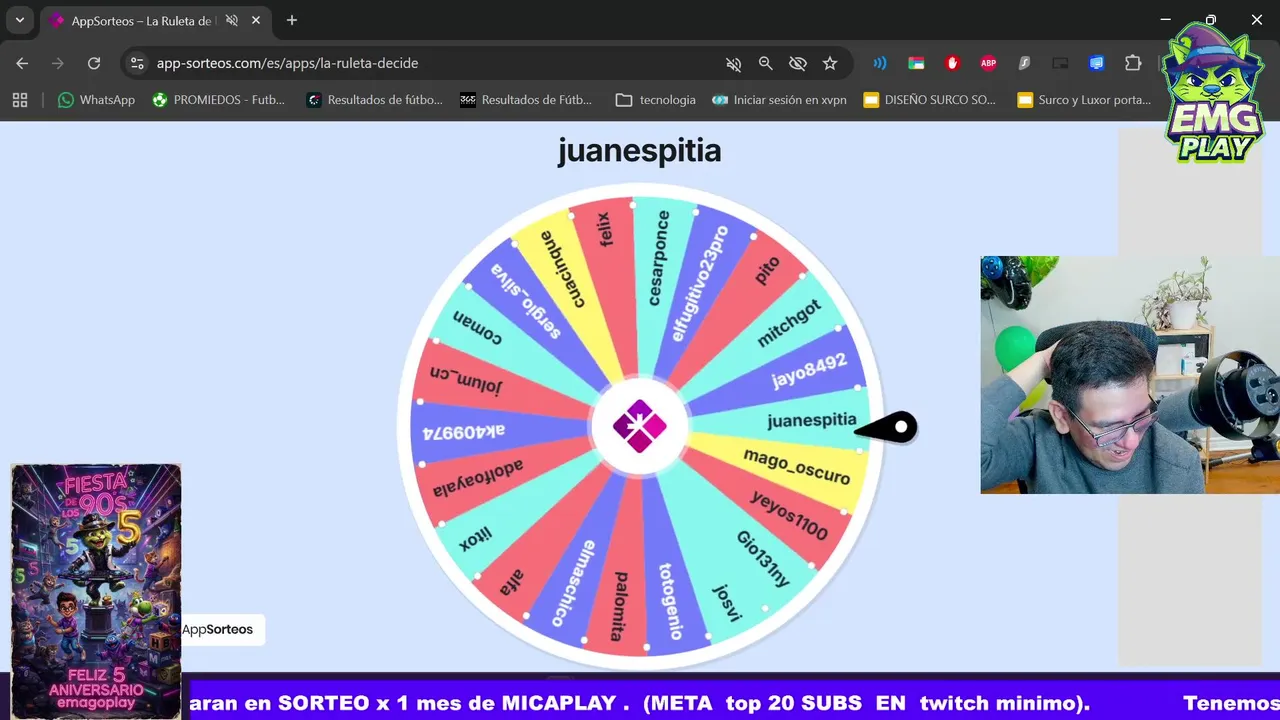Expand the tecnologia bookmarks folder
The height and width of the screenshot is (720, 1280).
[656, 100]
